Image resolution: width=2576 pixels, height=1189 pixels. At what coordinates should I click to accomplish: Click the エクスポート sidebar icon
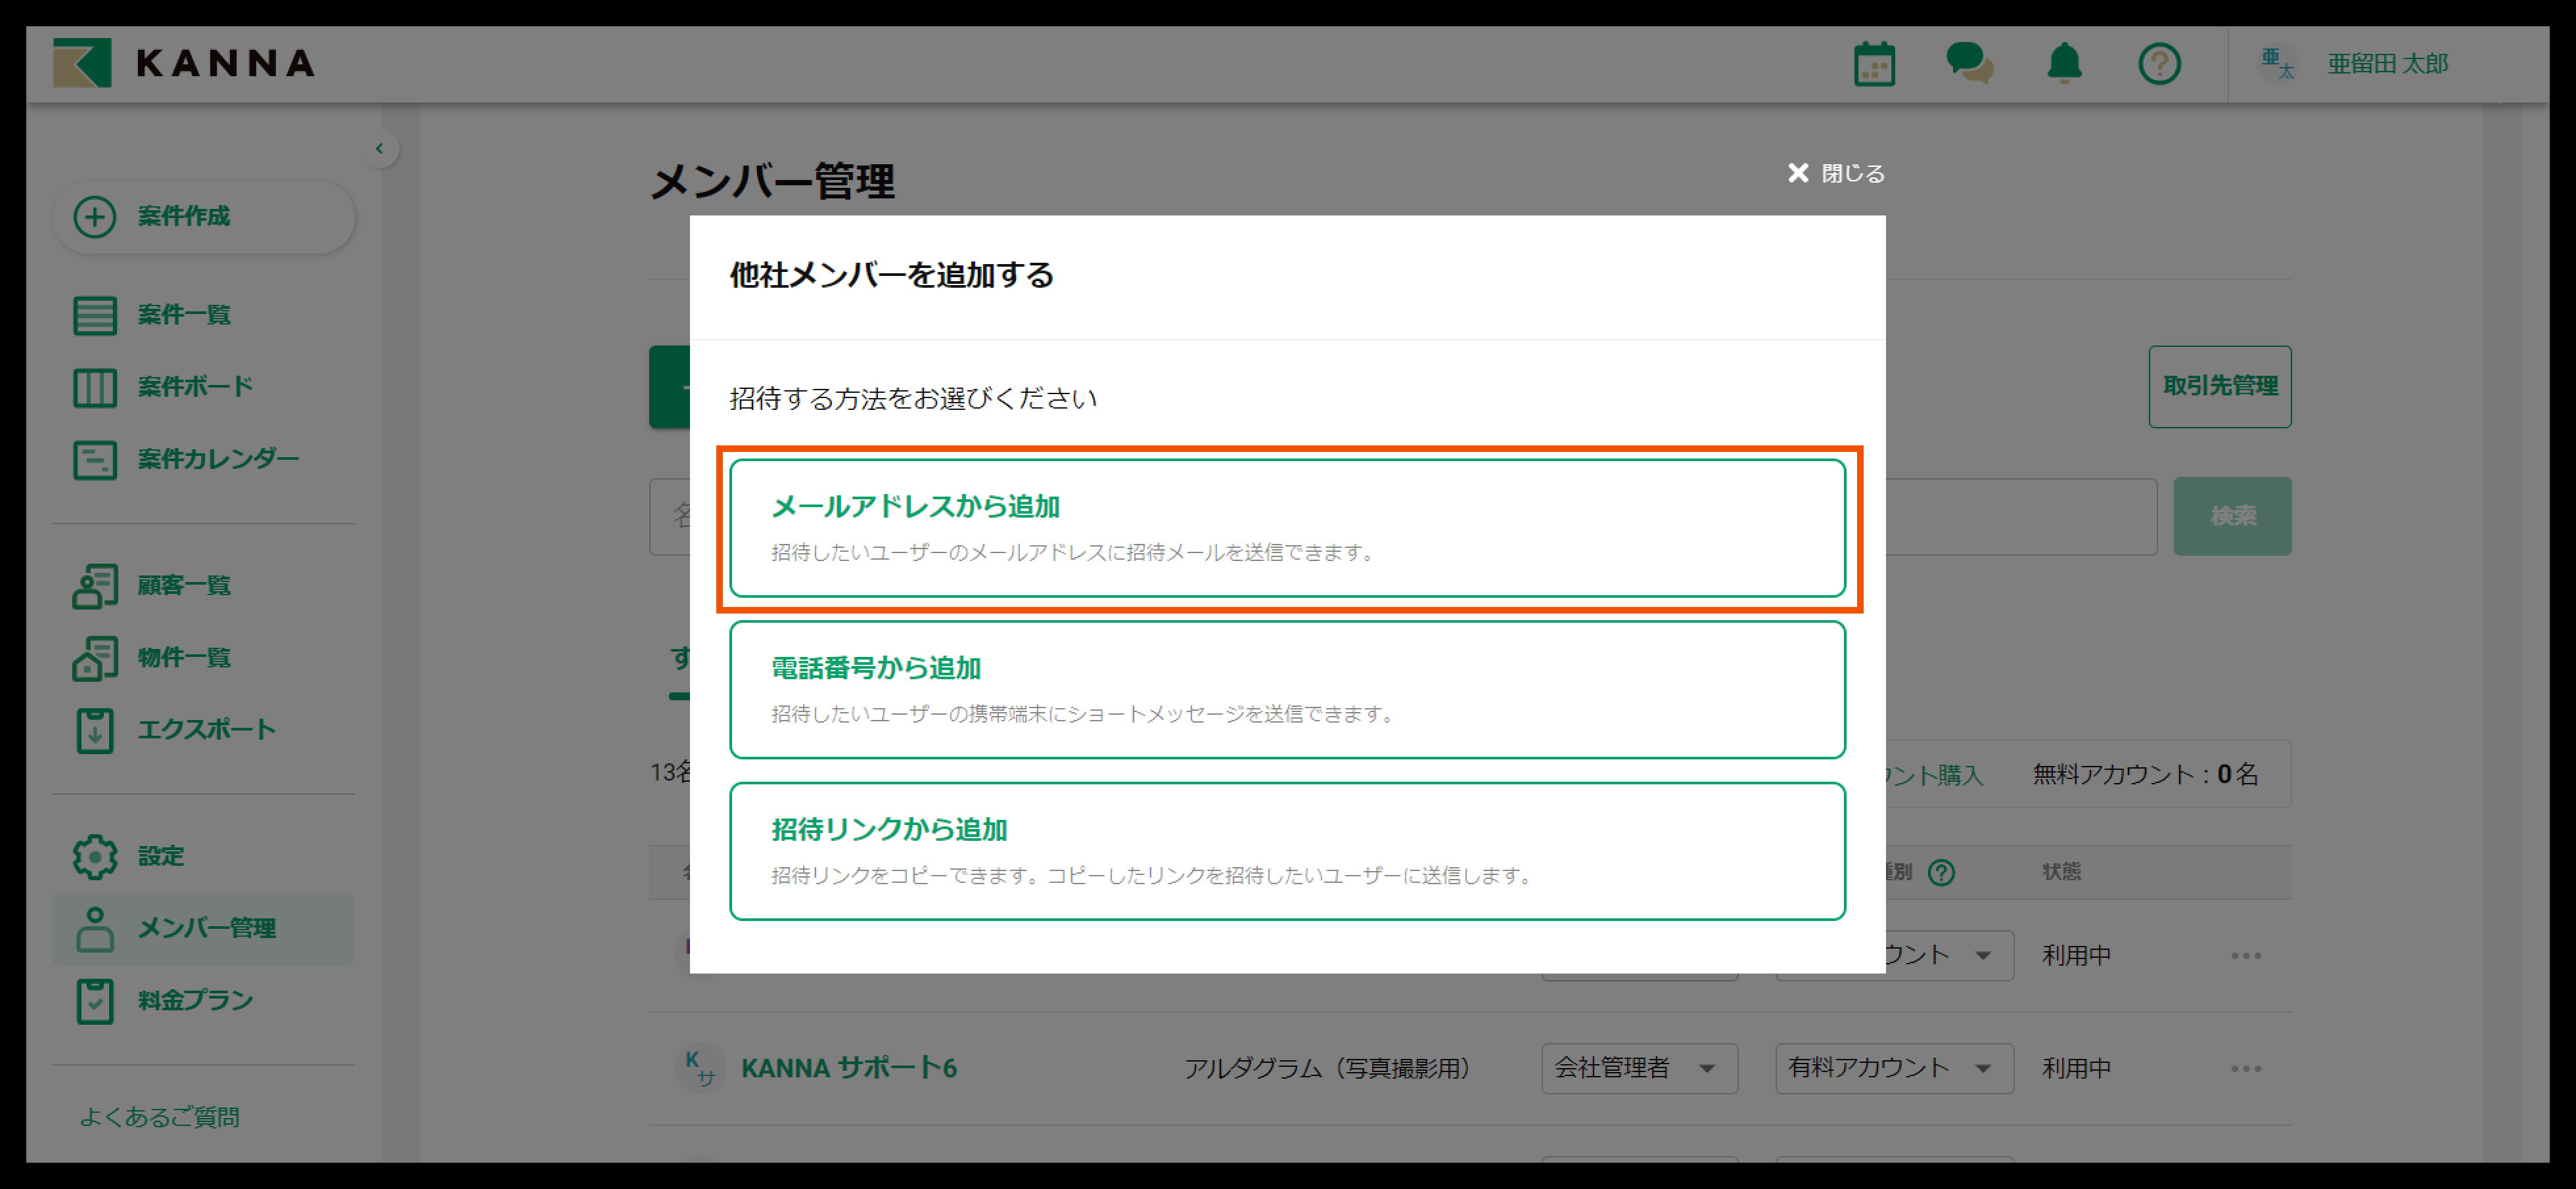point(95,730)
